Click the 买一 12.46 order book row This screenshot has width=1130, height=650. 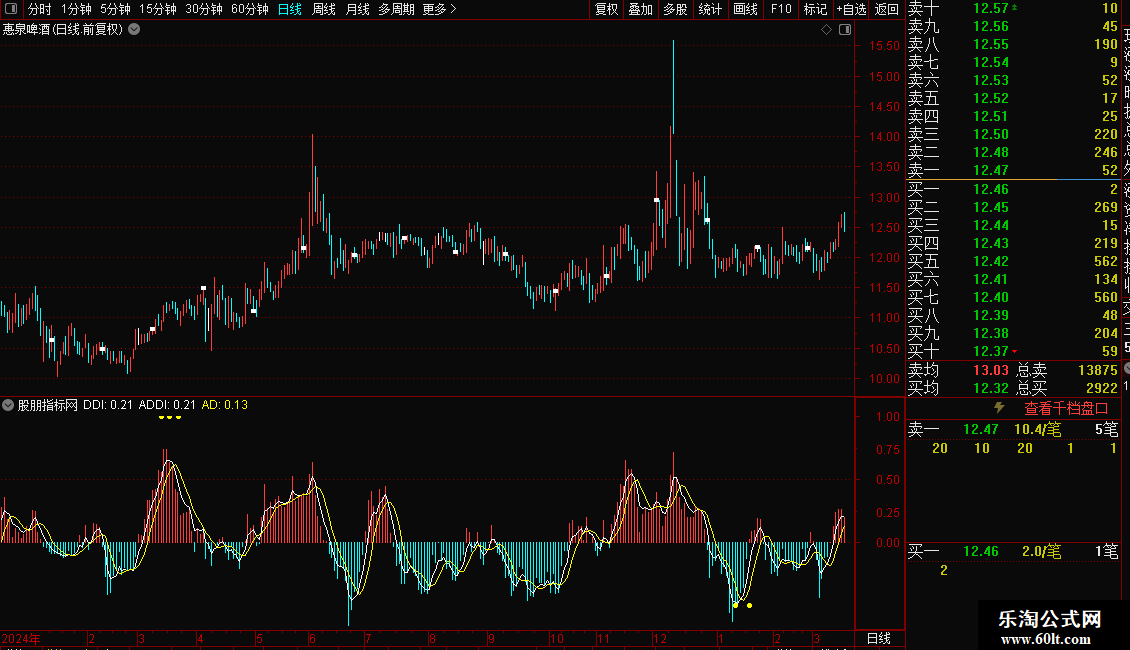[x=1013, y=189]
